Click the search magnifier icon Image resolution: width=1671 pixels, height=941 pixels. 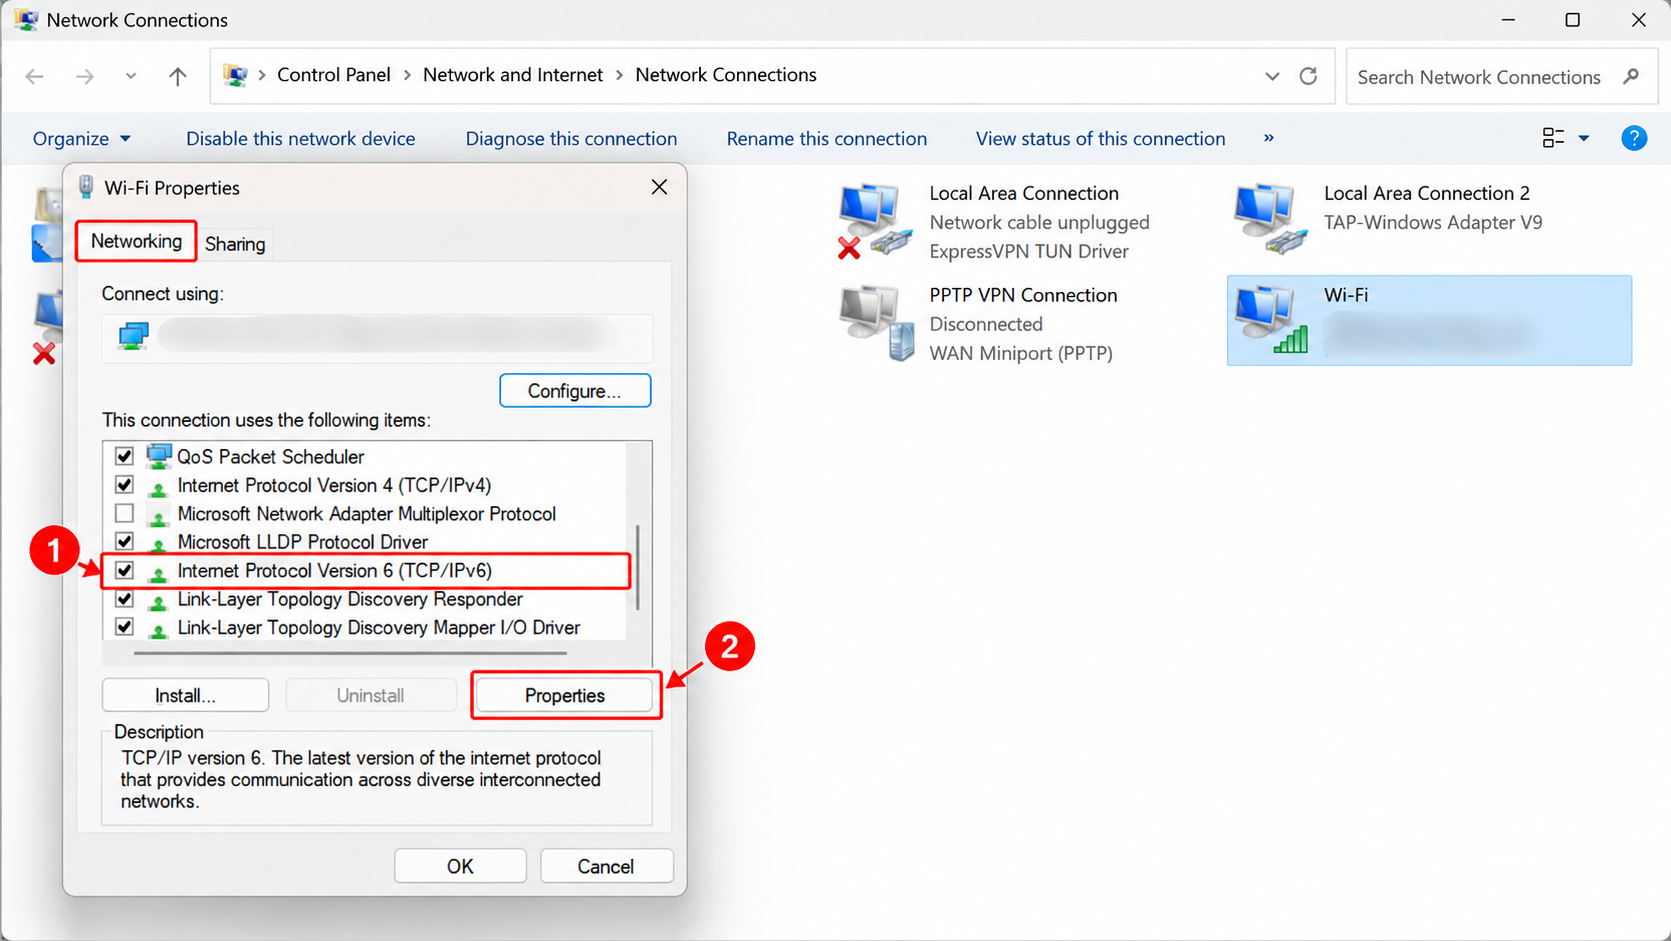click(x=1631, y=76)
